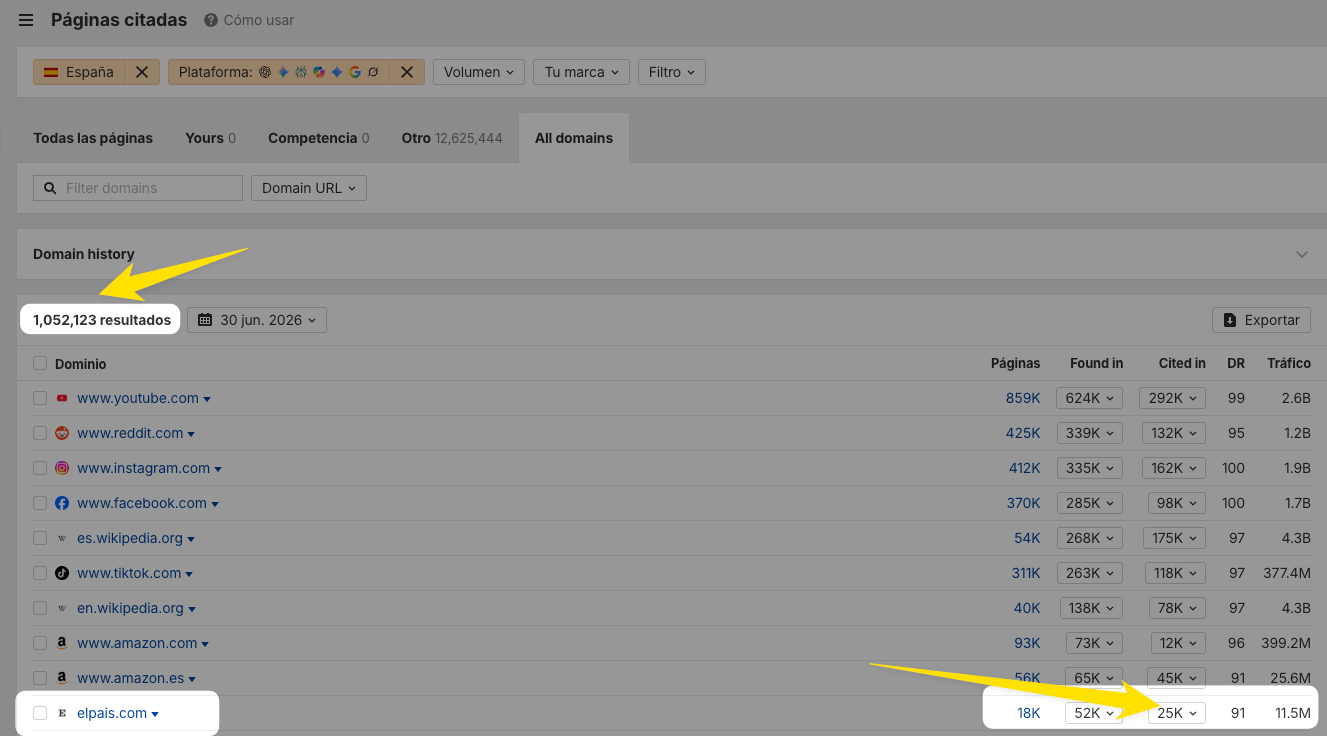Click elpais pages count 18K

click(x=1029, y=713)
